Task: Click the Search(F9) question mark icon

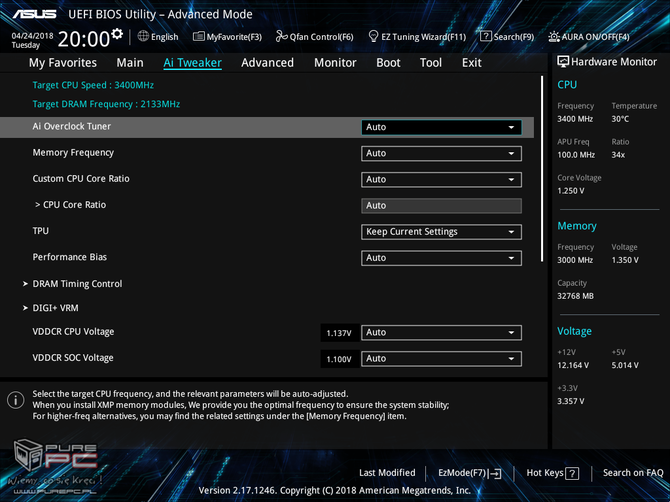Action: tap(486, 36)
